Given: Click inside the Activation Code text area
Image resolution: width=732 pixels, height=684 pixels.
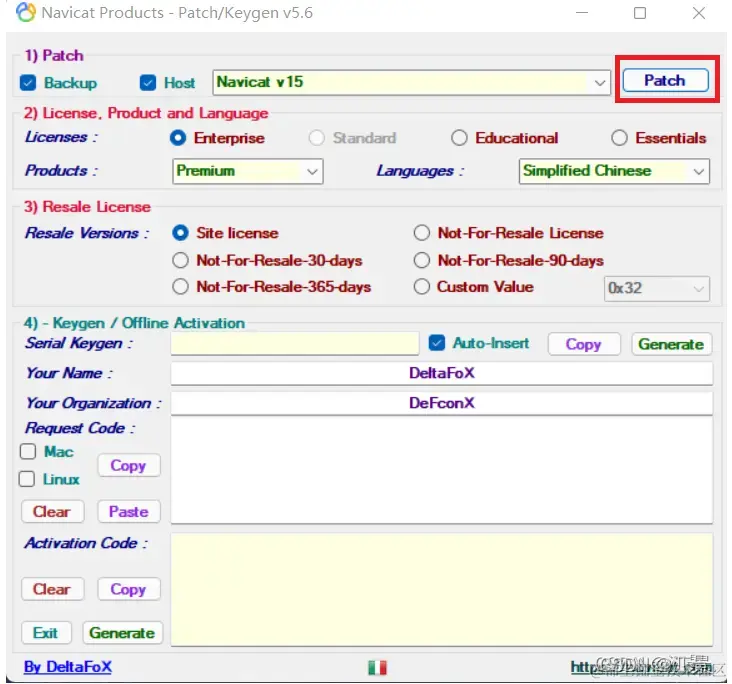Looking at the screenshot, I should tap(442, 590).
